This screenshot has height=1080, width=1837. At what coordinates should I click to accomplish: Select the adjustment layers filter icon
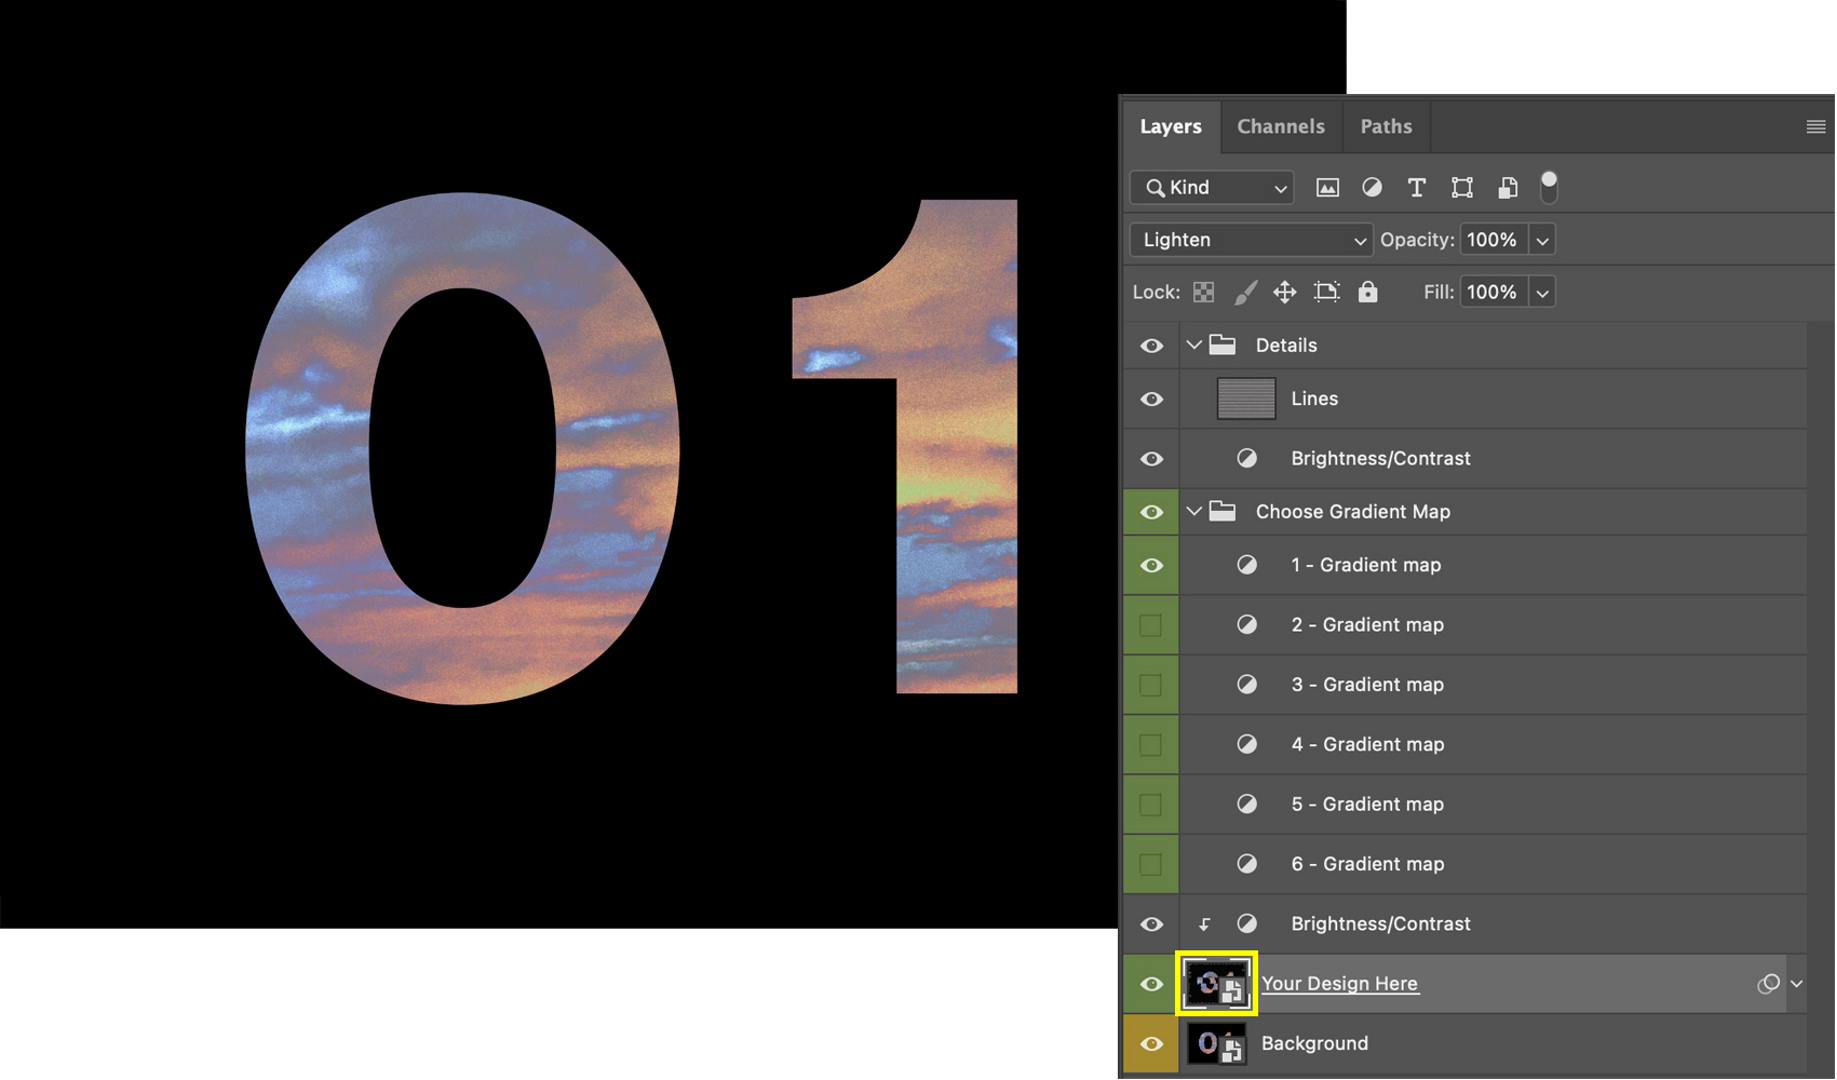pyautogui.click(x=1371, y=187)
